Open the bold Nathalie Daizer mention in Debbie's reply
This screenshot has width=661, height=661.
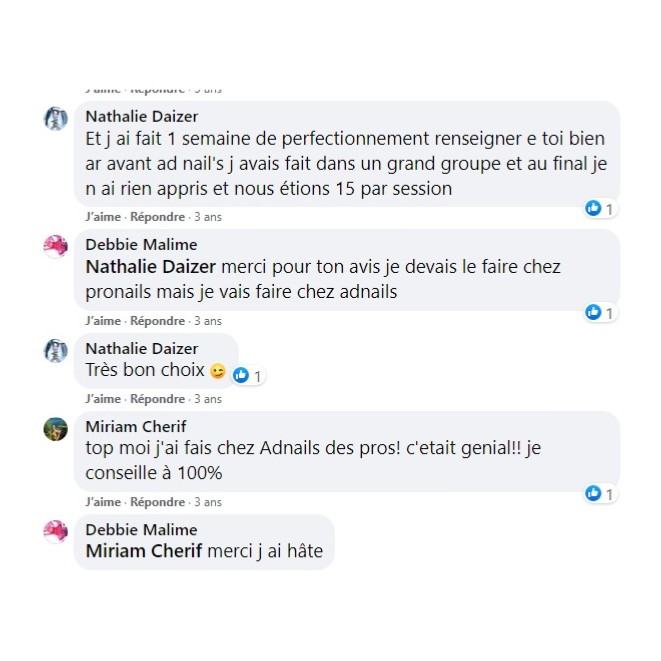(x=150, y=267)
